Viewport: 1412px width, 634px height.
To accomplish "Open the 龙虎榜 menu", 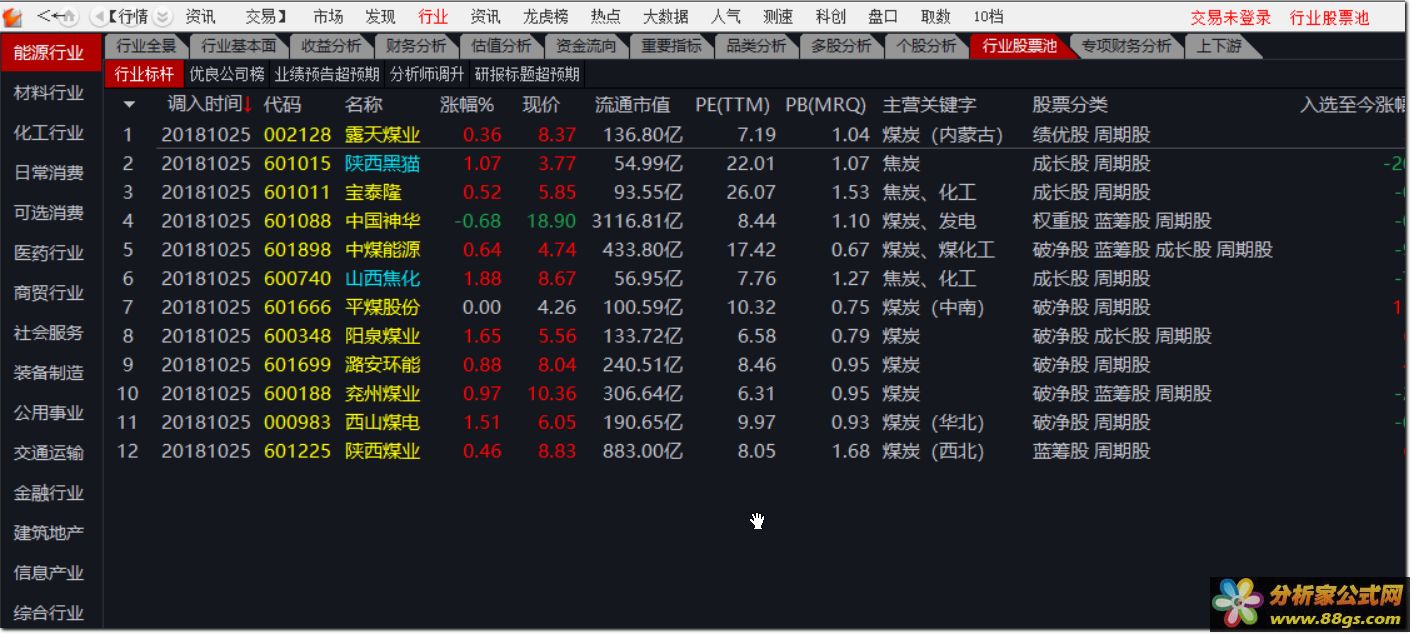I will point(546,17).
